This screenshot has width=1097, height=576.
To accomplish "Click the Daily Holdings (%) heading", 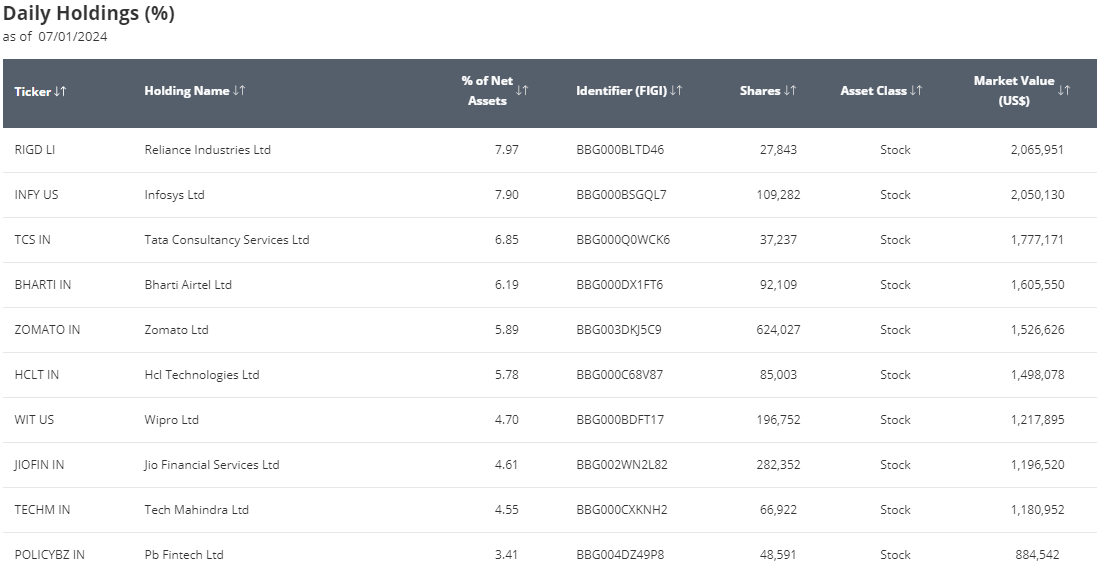I will pos(89,13).
